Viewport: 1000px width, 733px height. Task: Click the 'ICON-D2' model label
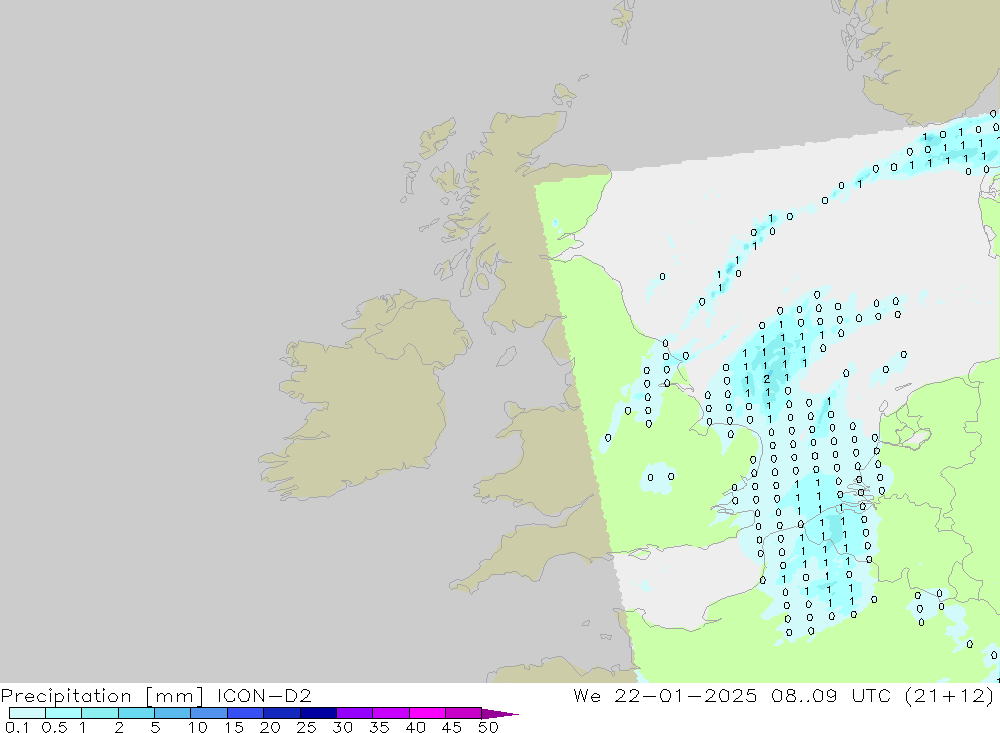(264, 695)
